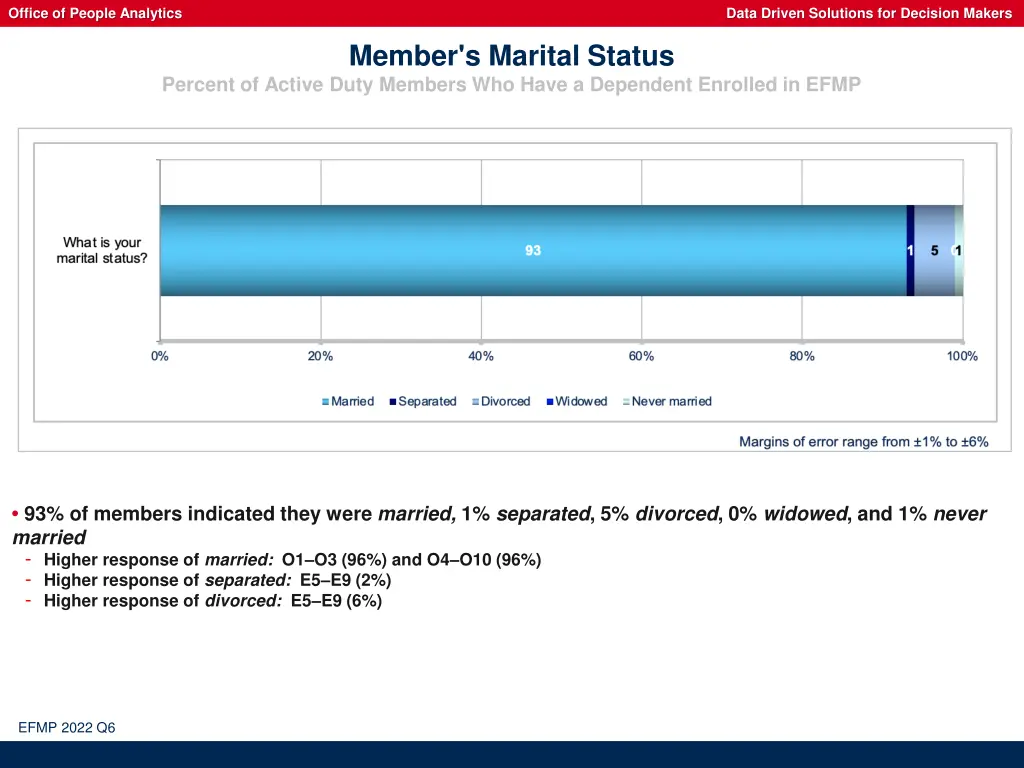Click the 80% axis tick label
This screenshot has height=768, width=1024.
pyautogui.click(x=802, y=357)
